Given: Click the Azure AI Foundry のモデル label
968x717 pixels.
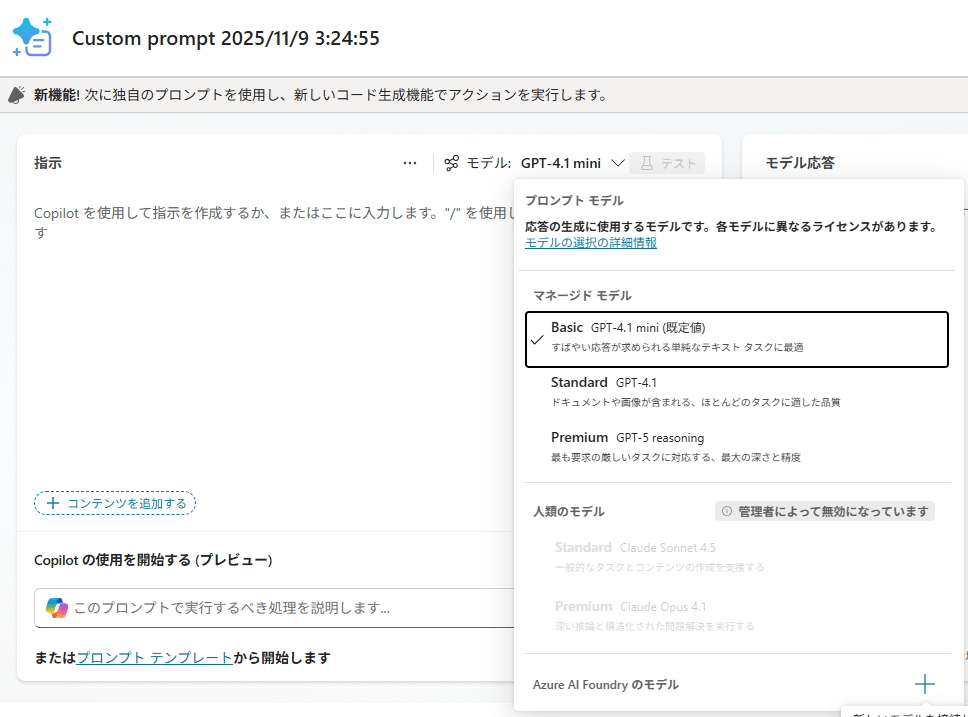Looking at the screenshot, I should point(606,684).
